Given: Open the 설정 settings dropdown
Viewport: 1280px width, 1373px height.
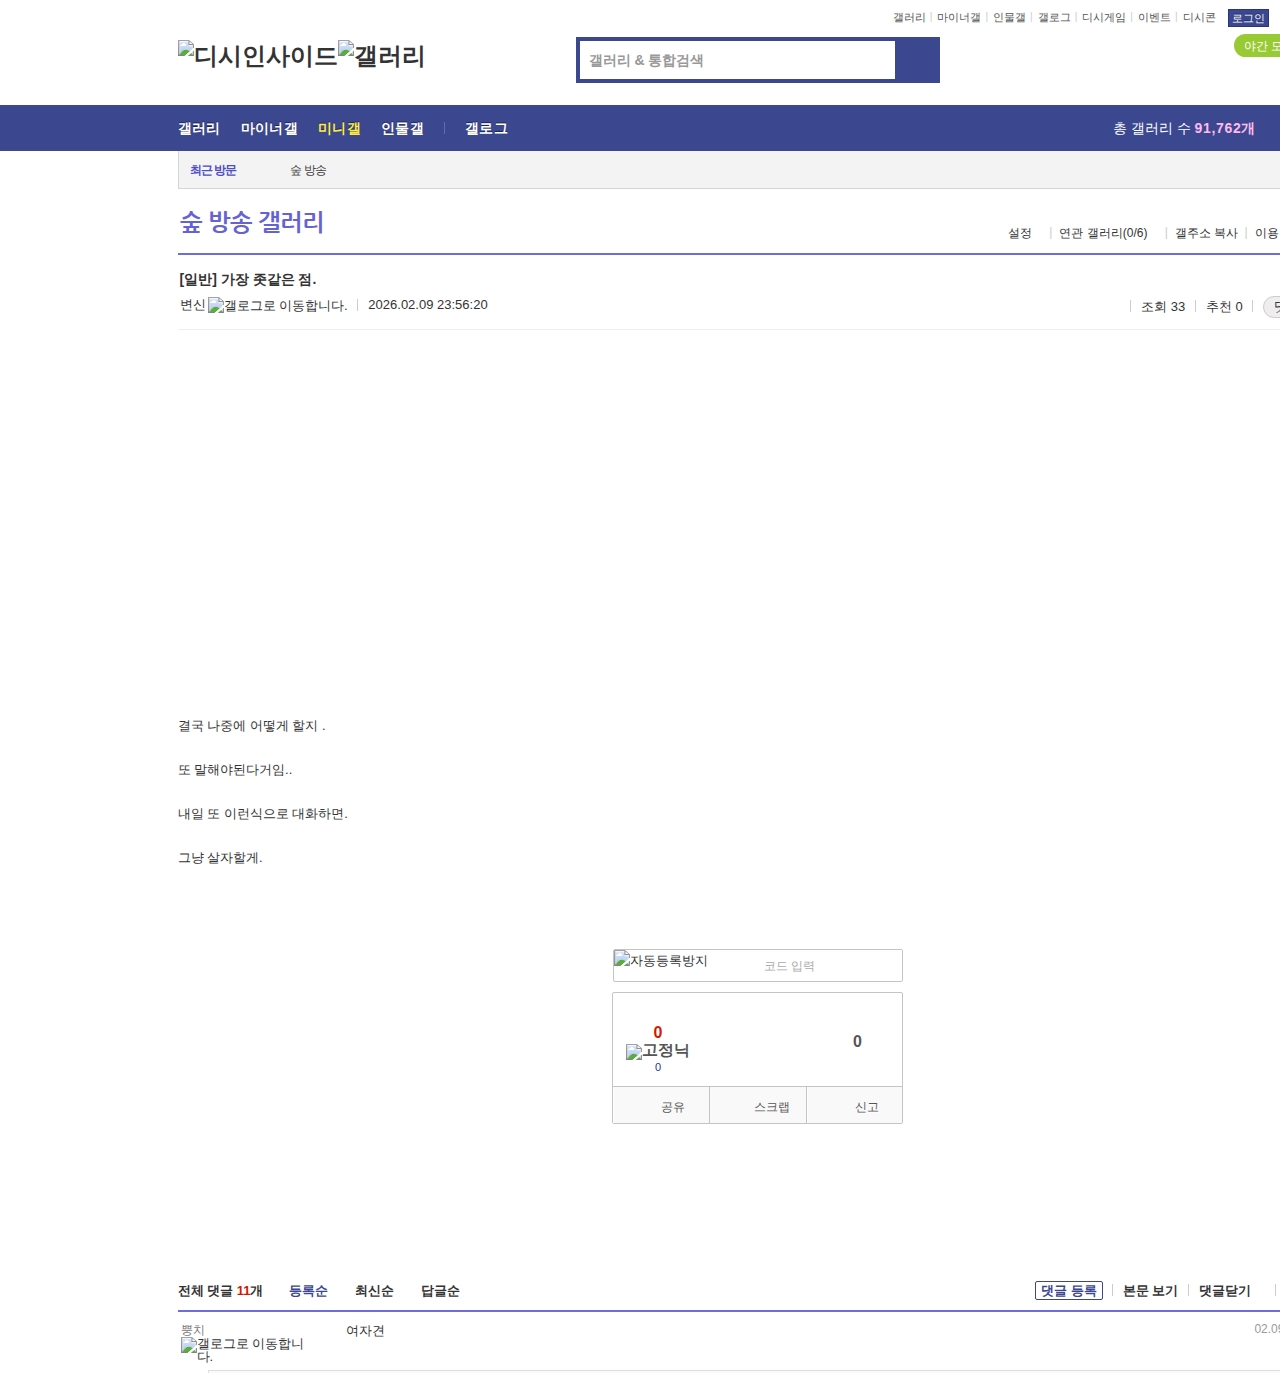Looking at the screenshot, I should coord(1019,233).
